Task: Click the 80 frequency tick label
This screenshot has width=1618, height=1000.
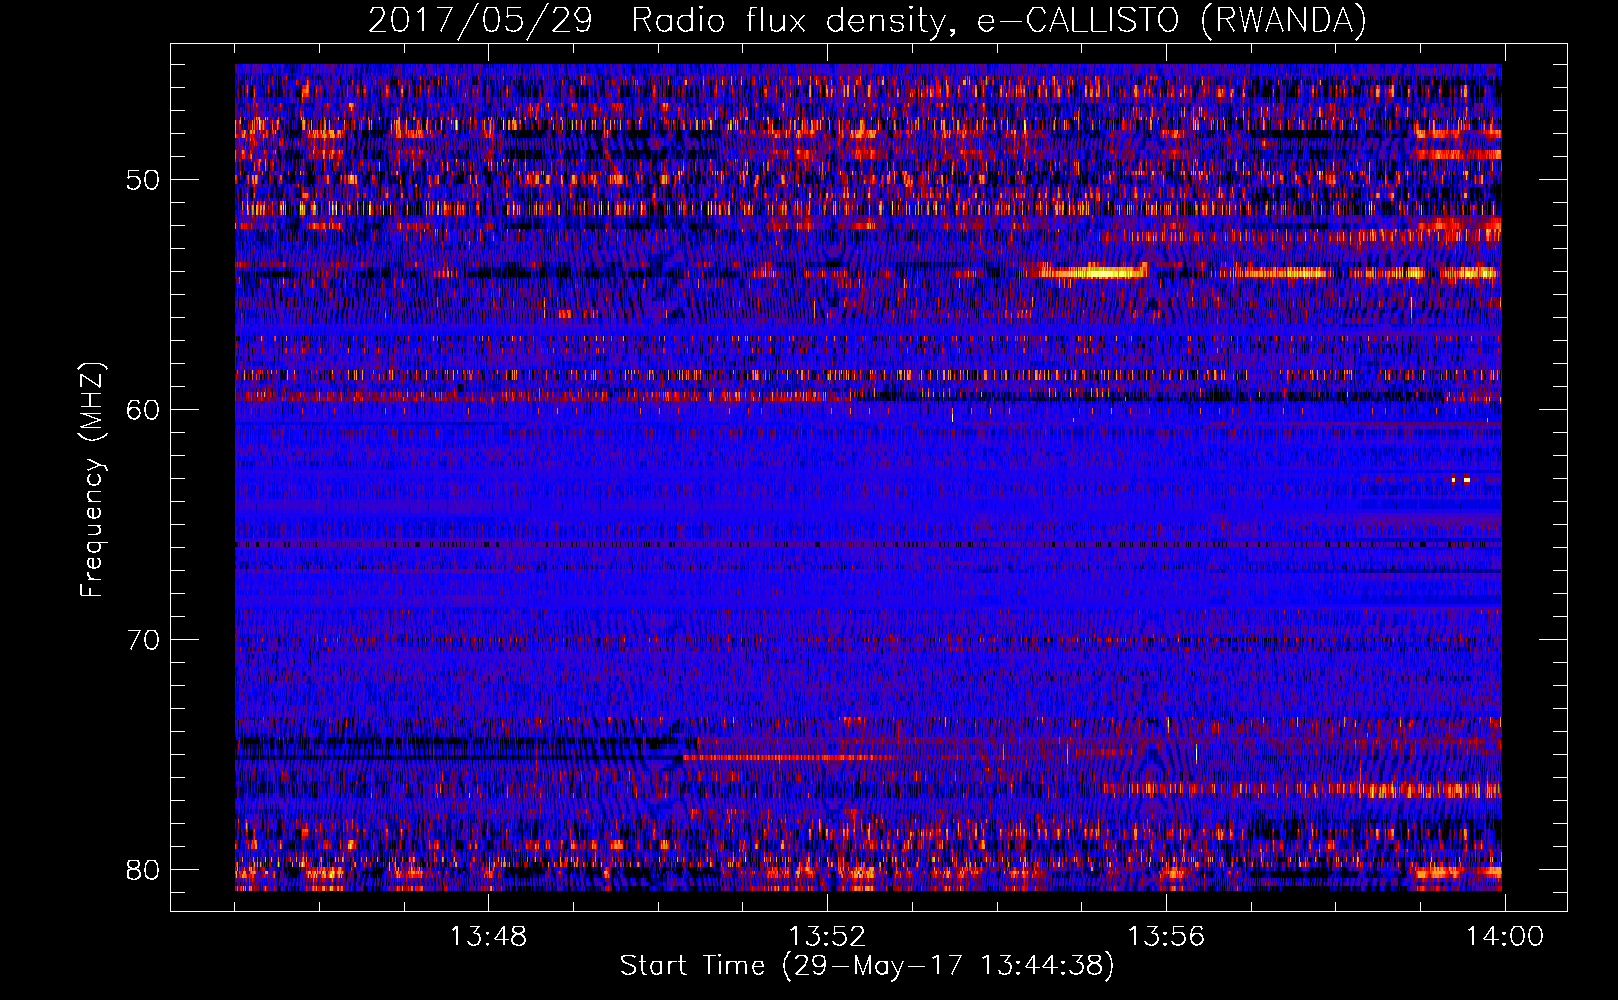Action: coord(143,870)
